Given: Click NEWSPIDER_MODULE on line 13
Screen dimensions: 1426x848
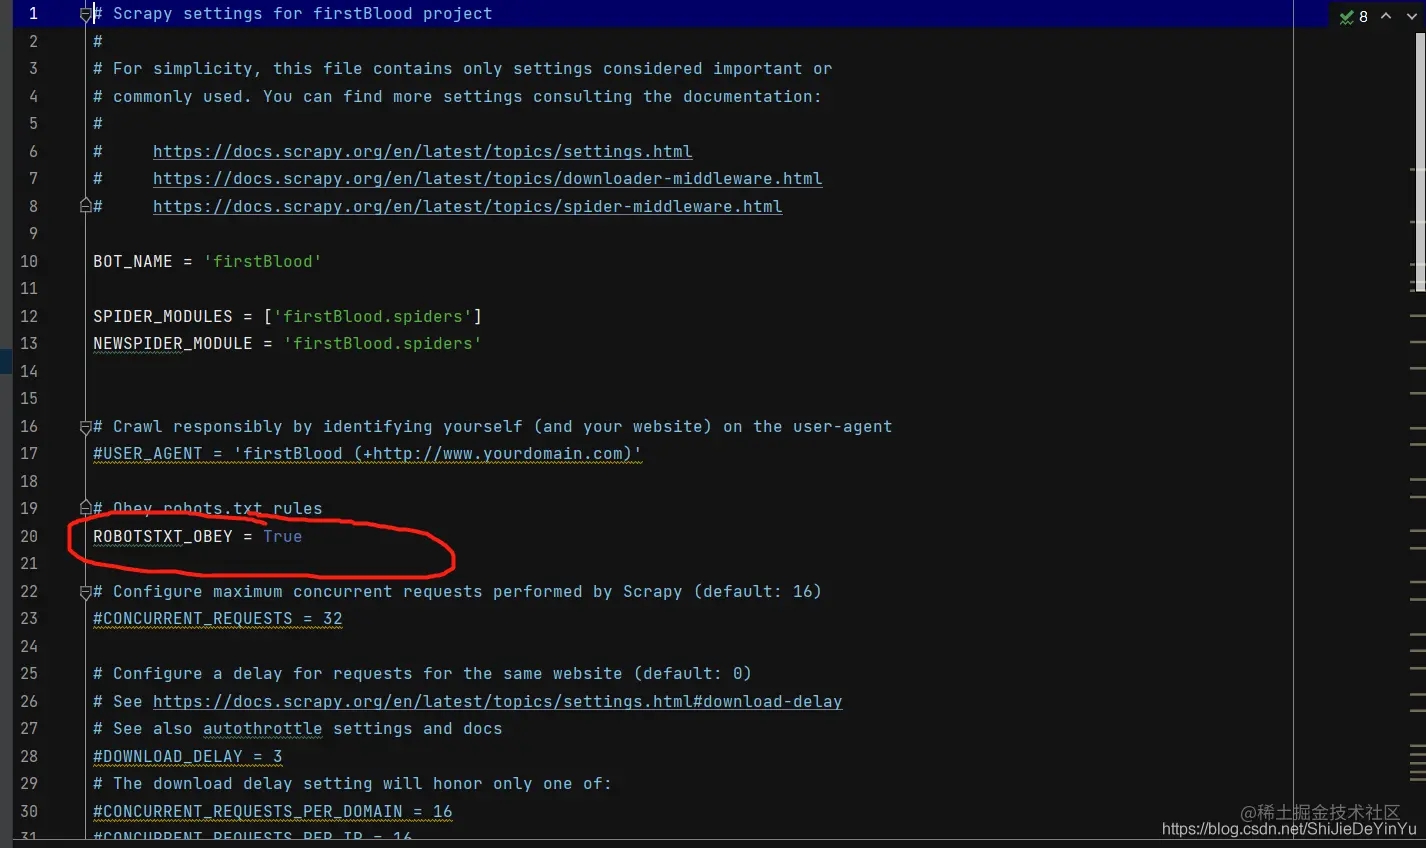Looking at the screenshot, I should point(173,344).
